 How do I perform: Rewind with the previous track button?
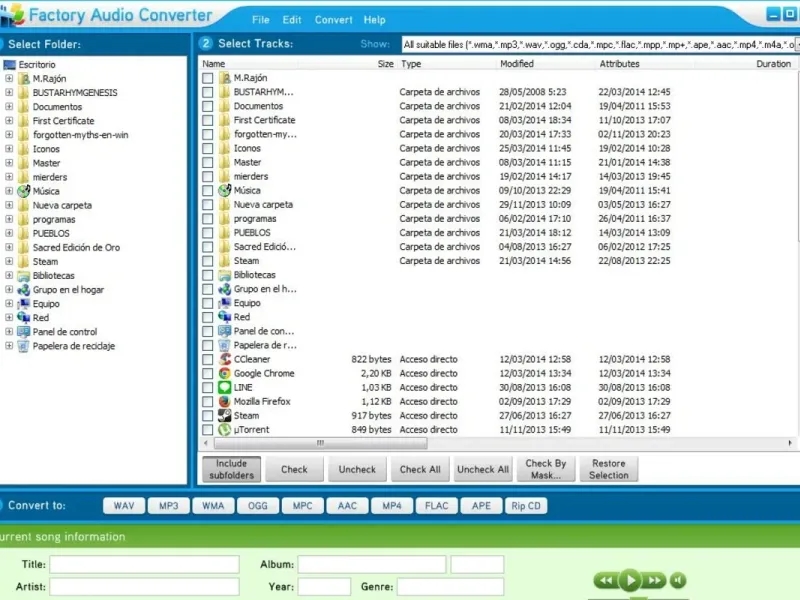click(606, 580)
